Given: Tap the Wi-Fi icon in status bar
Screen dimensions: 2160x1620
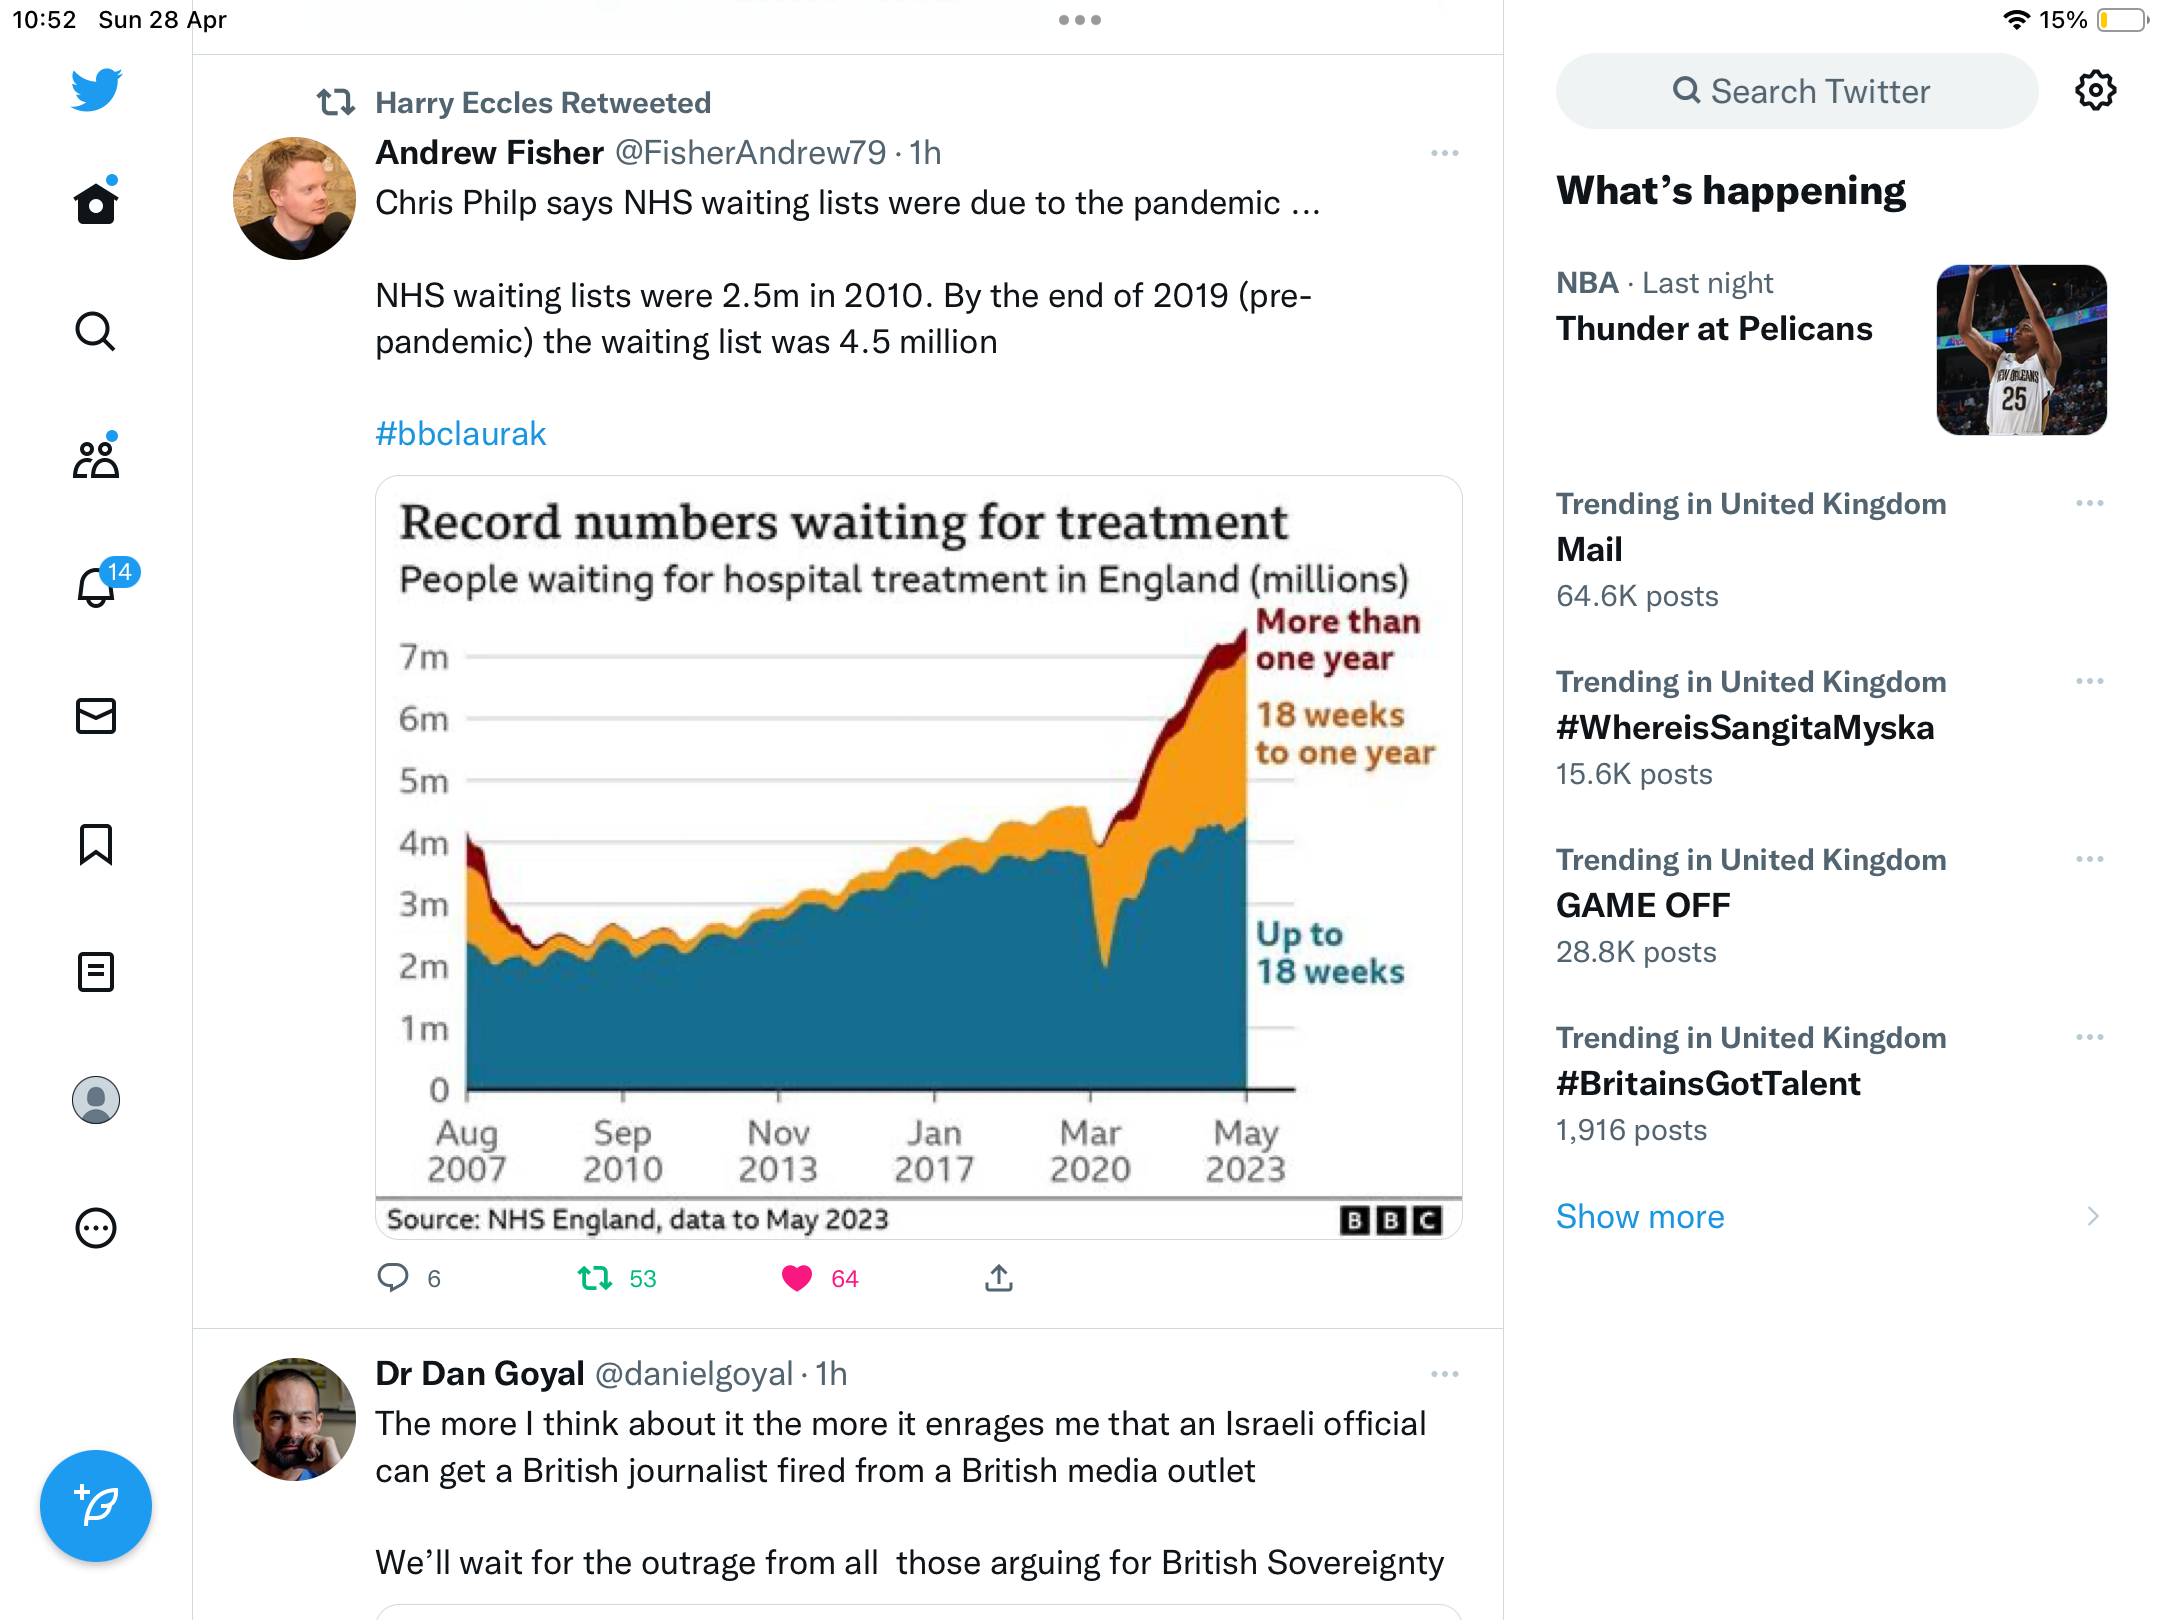Looking at the screenshot, I should coord(2016,20).
